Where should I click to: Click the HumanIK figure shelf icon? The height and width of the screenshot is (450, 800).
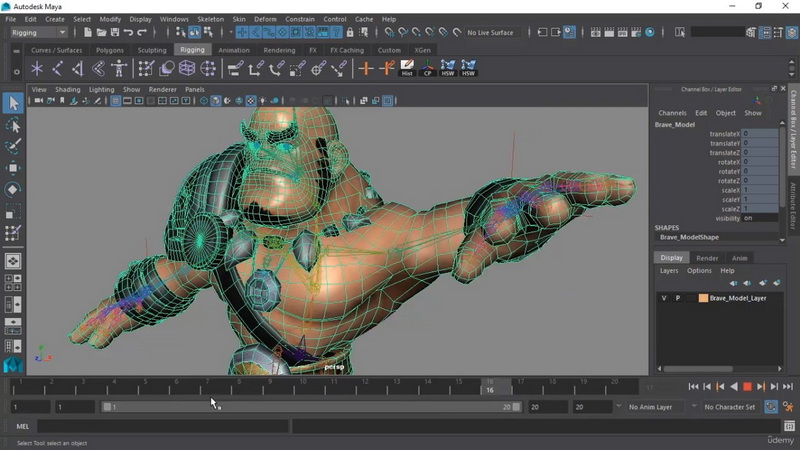[118, 68]
